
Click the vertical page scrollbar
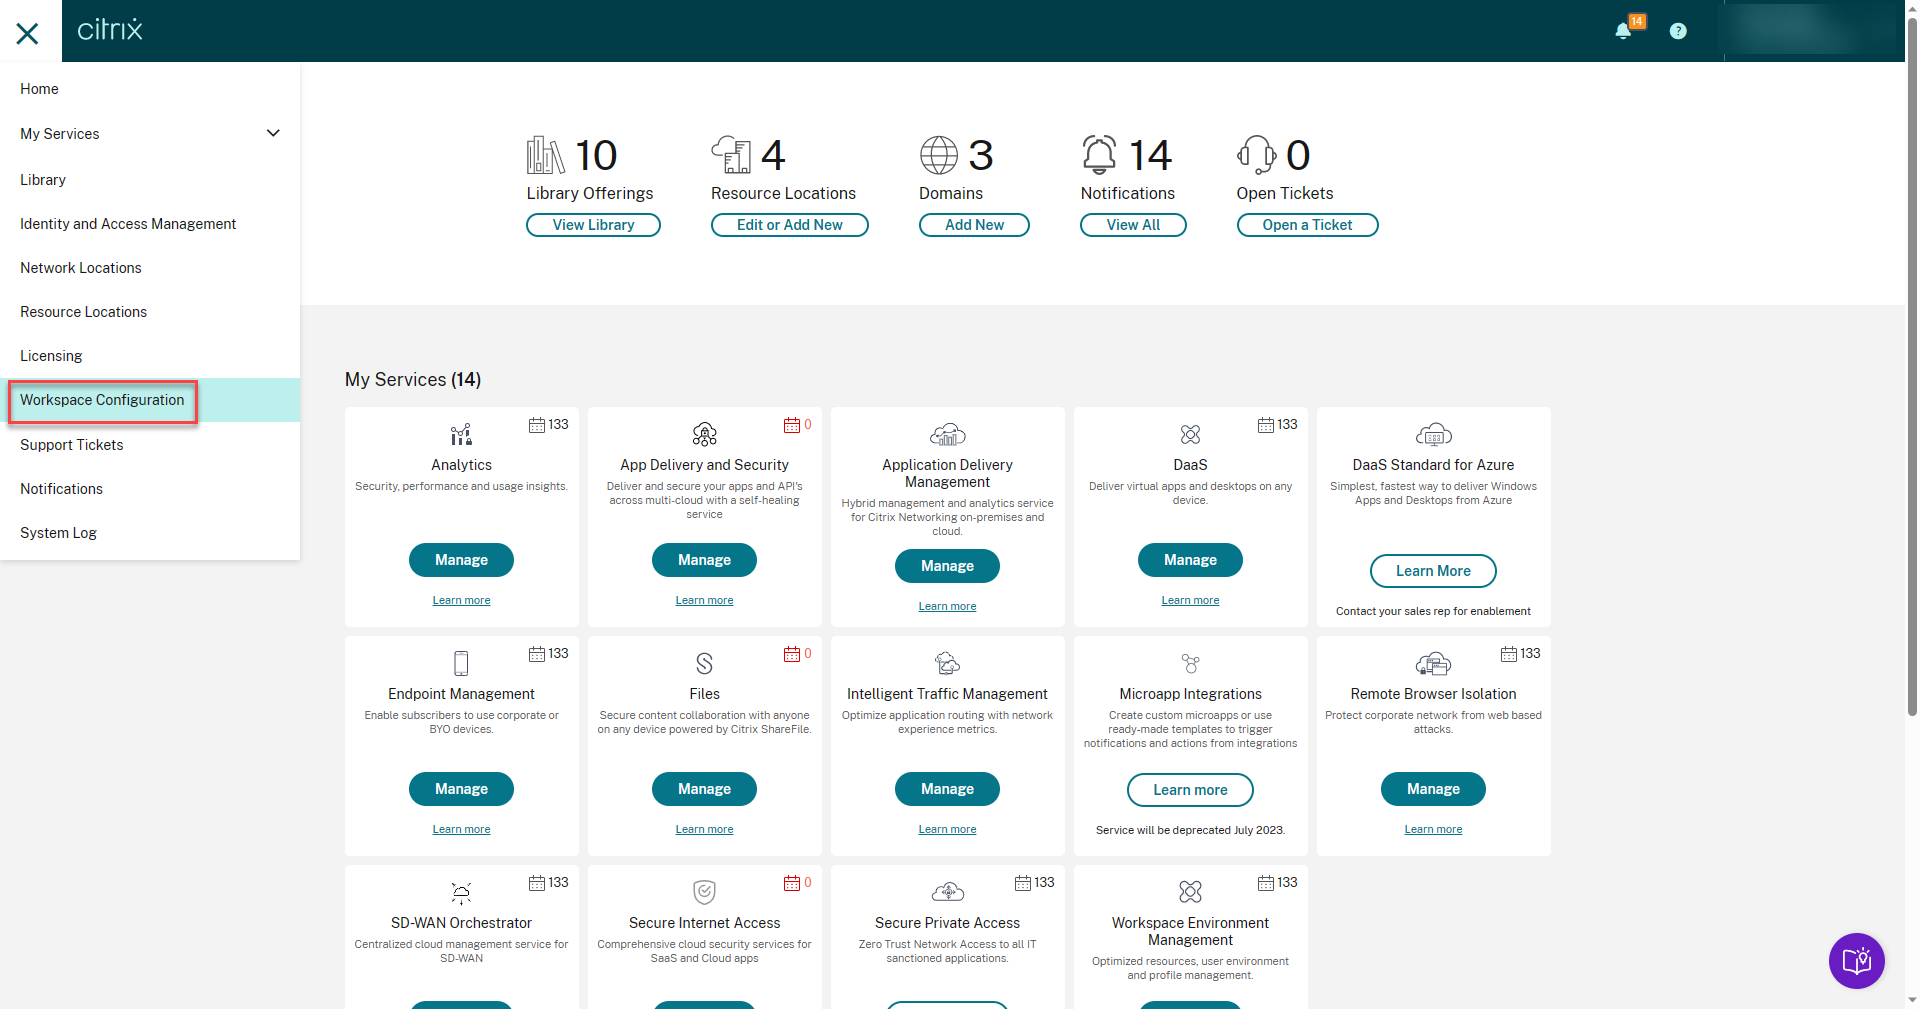click(x=1912, y=360)
